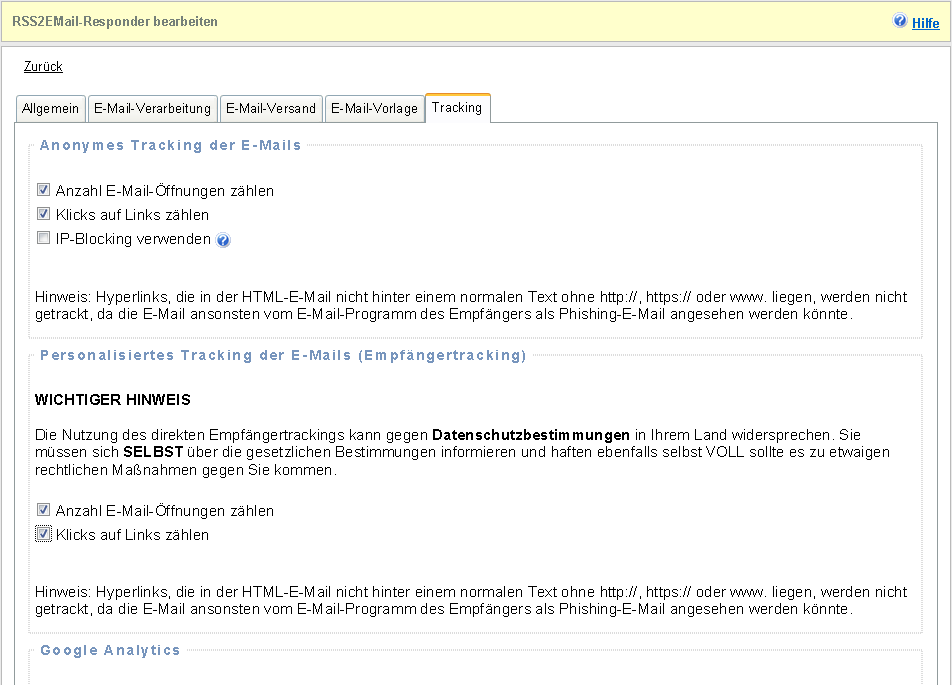Click the 'RSS2EMail-Responder bearbeiten' page title
This screenshot has width=952, height=685.
[114, 21]
